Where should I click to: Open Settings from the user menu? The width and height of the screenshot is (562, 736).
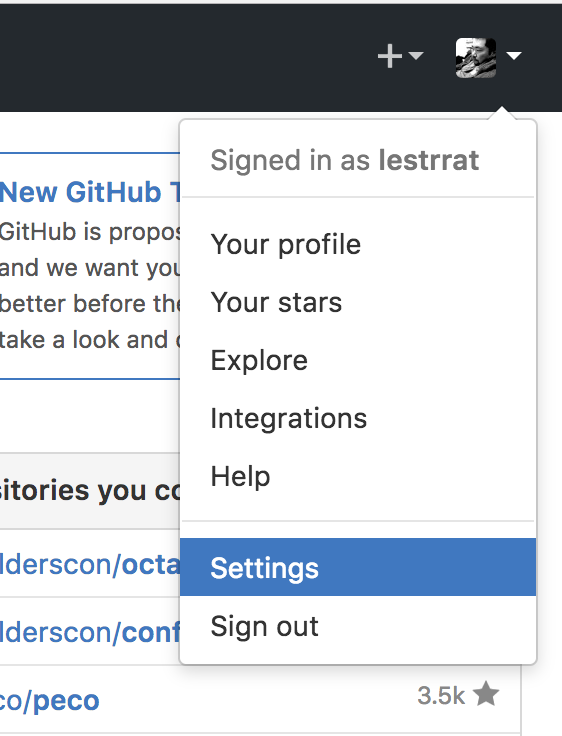point(358,567)
